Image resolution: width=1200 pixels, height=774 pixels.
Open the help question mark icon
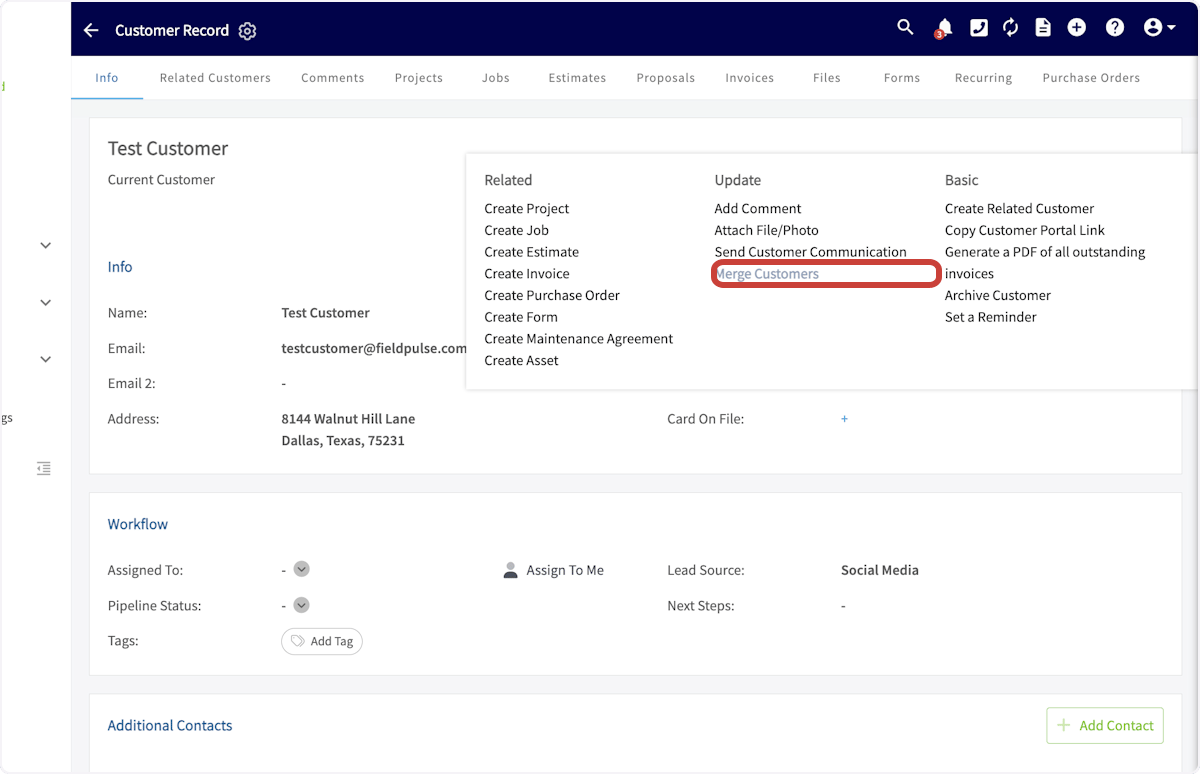click(x=1115, y=28)
